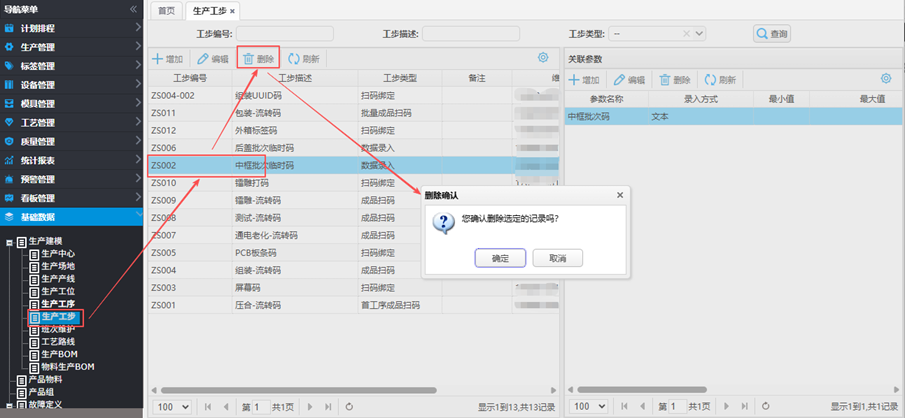Select the ZS001 row

click(x=354, y=305)
